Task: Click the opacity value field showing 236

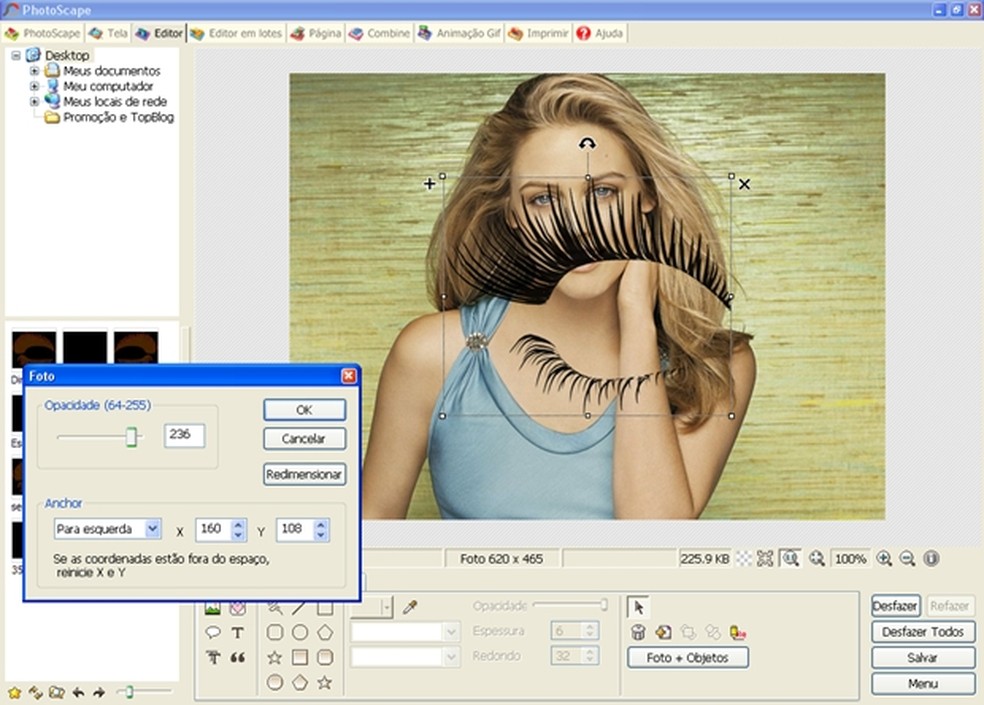Action: coord(184,435)
